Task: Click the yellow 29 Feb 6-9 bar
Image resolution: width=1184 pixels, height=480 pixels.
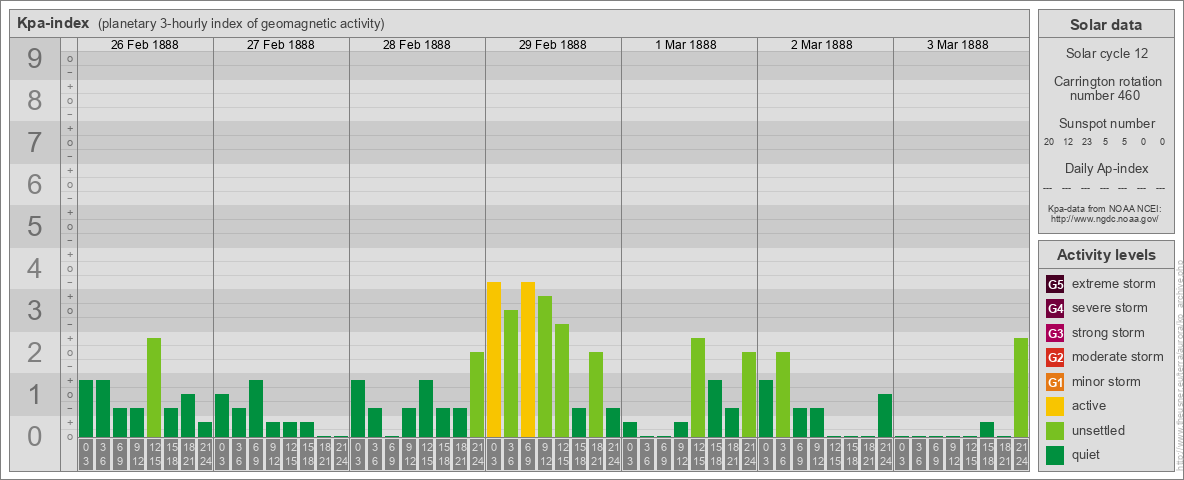Action: click(528, 359)
